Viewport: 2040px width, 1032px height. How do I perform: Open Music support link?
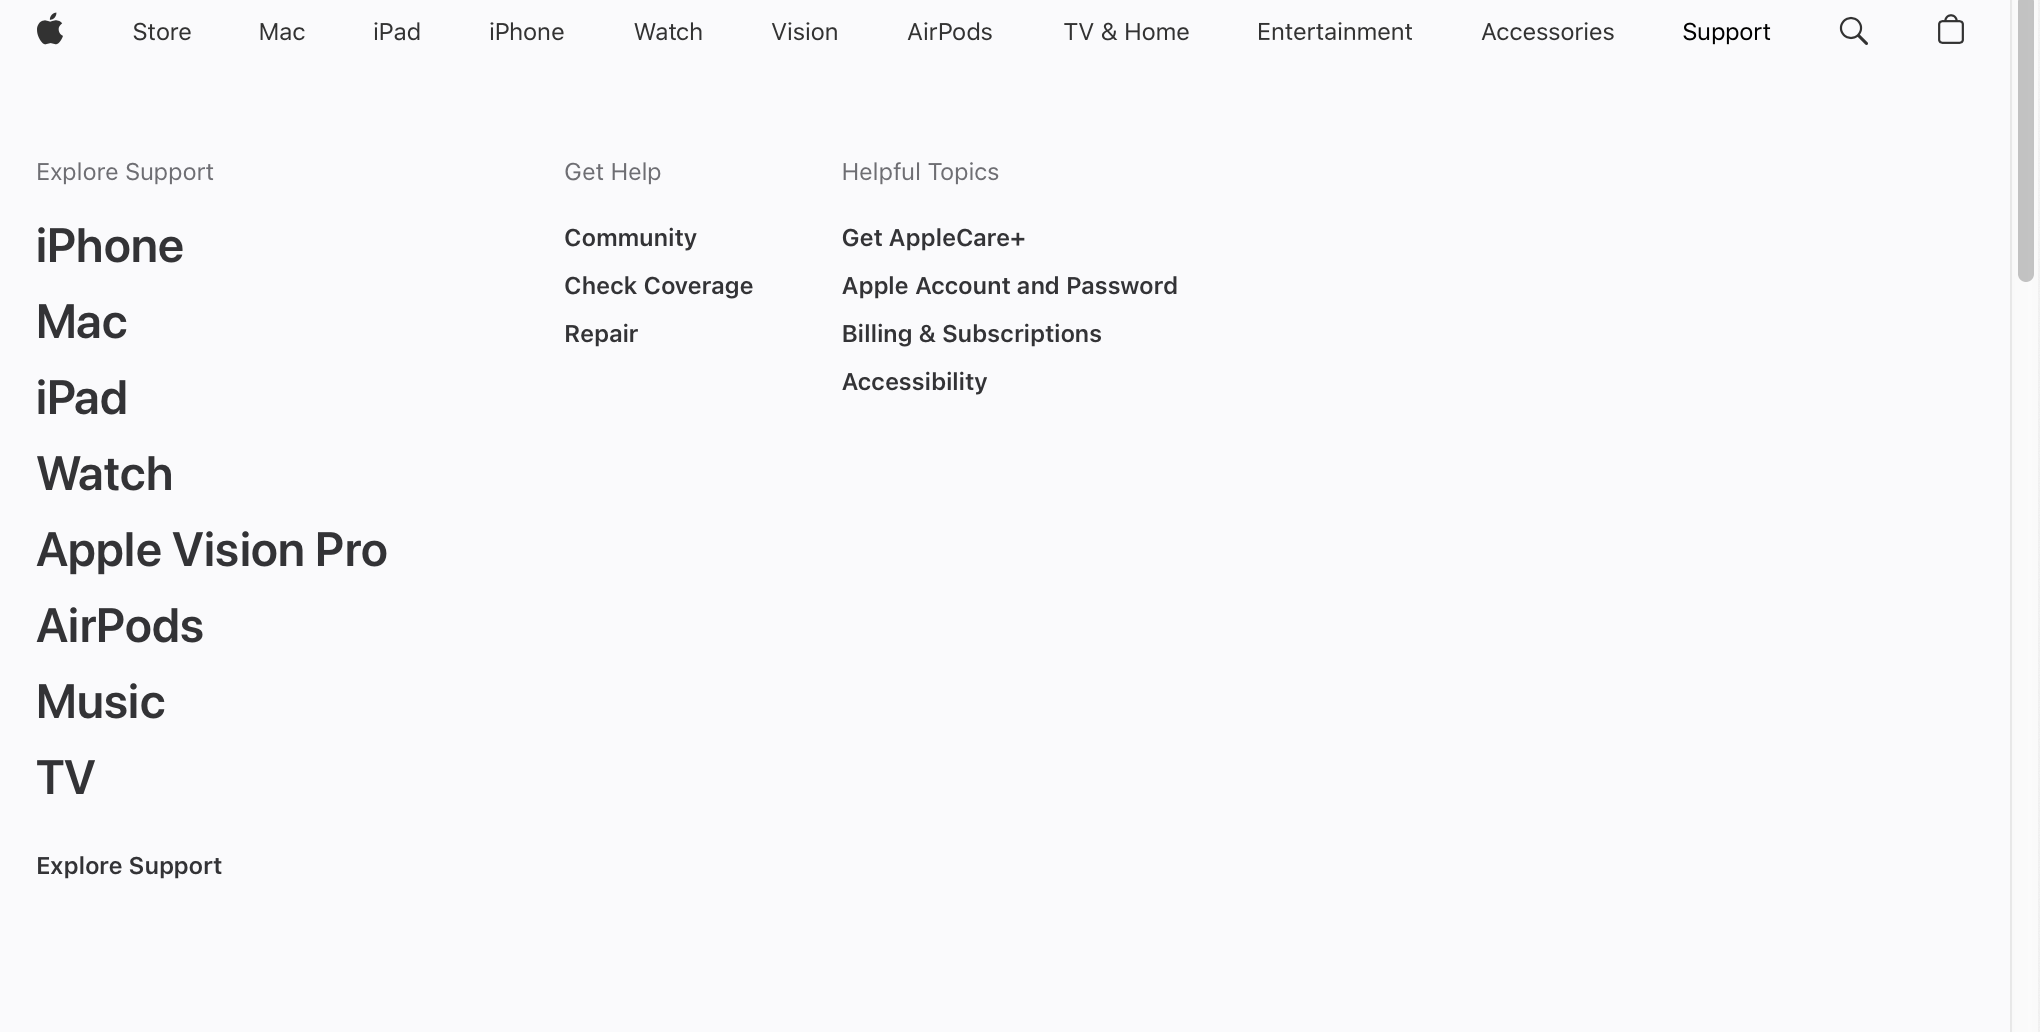pyautogui.click(x=101, y=702)
